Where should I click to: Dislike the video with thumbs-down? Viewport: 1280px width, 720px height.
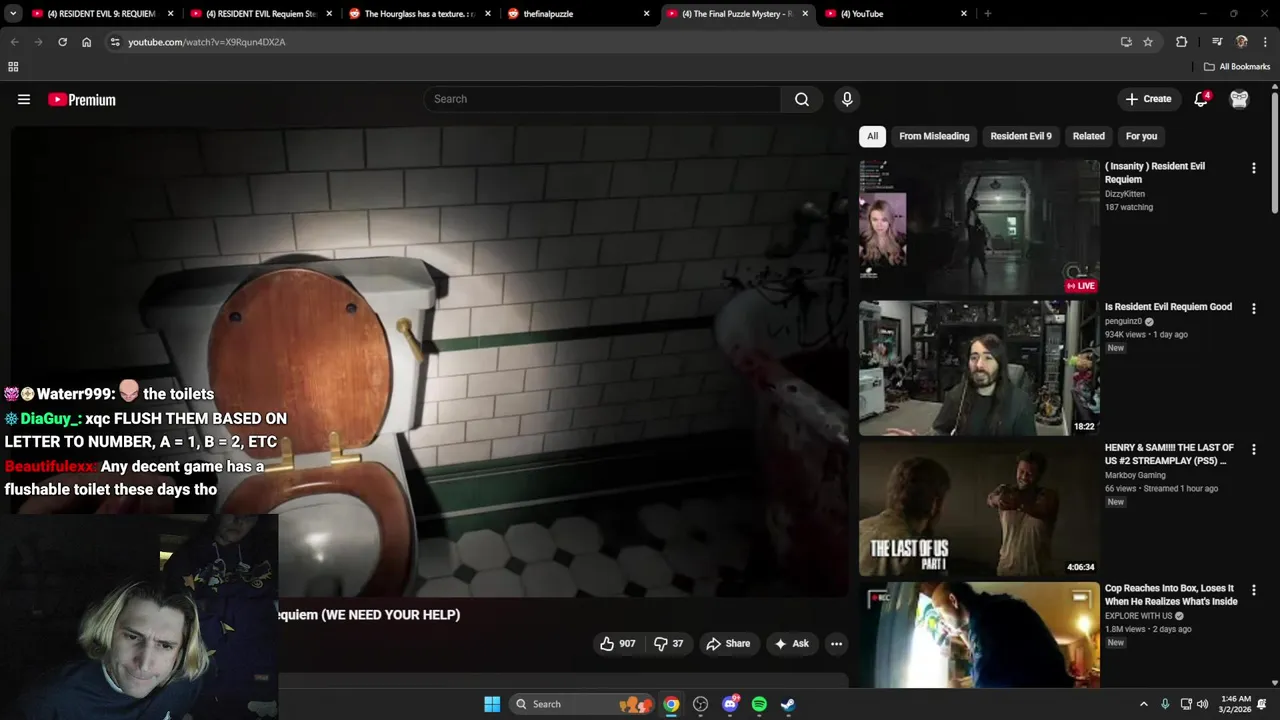[668, 643]
